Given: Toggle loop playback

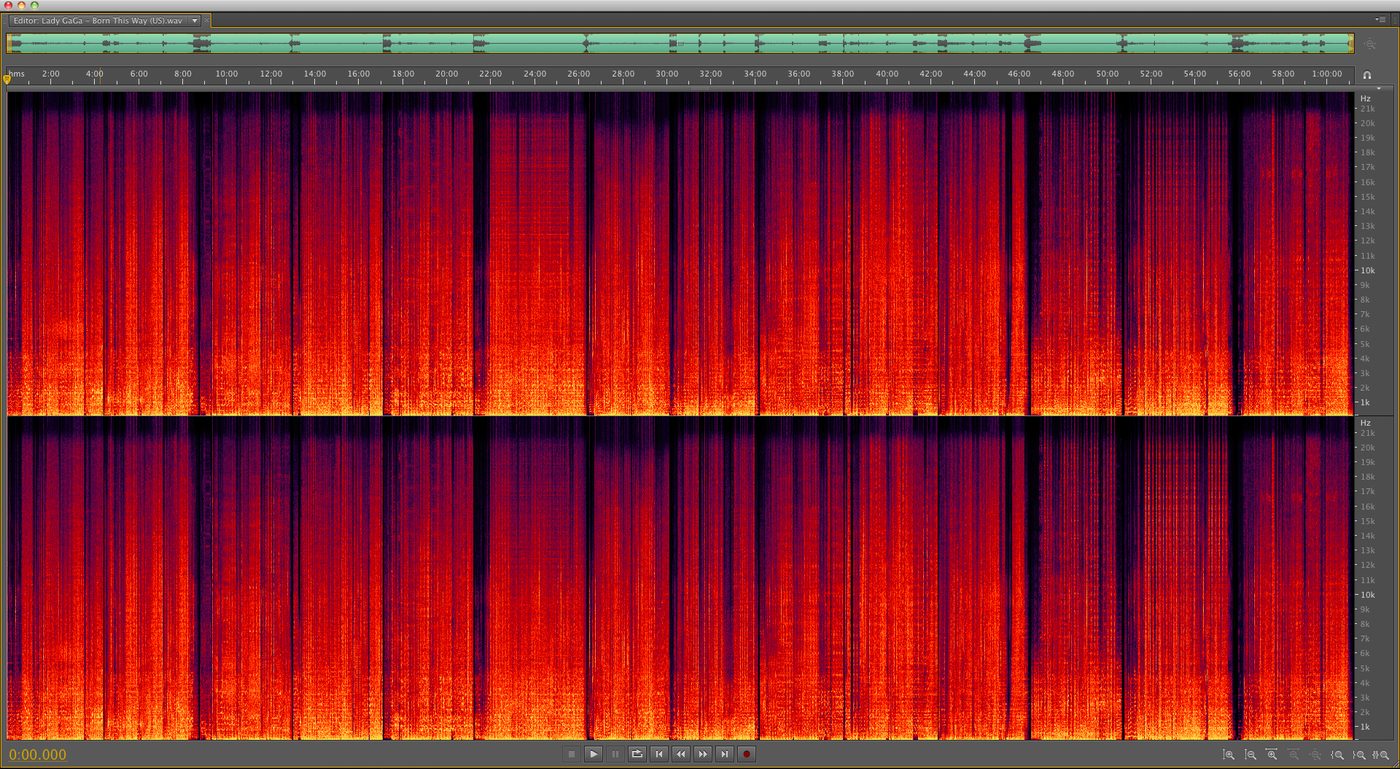Looking at the screenshot, I should point(637,754).
